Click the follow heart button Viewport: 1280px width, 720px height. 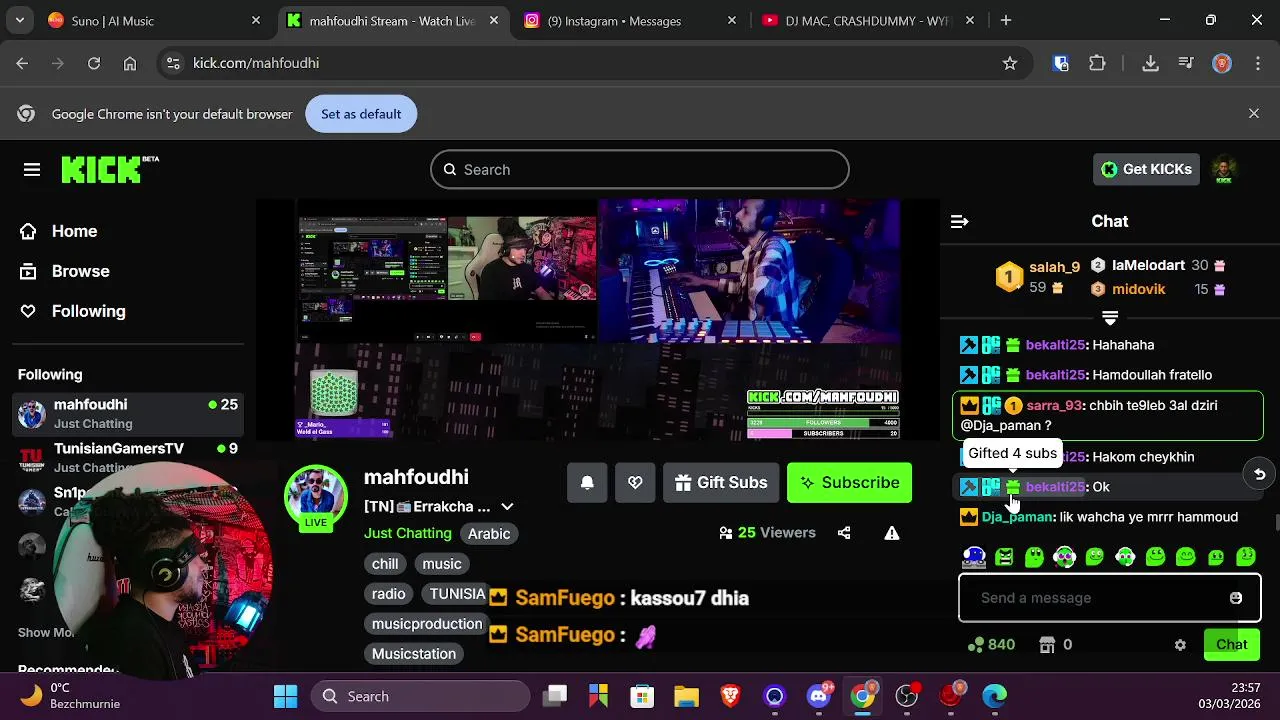(635, 482)
